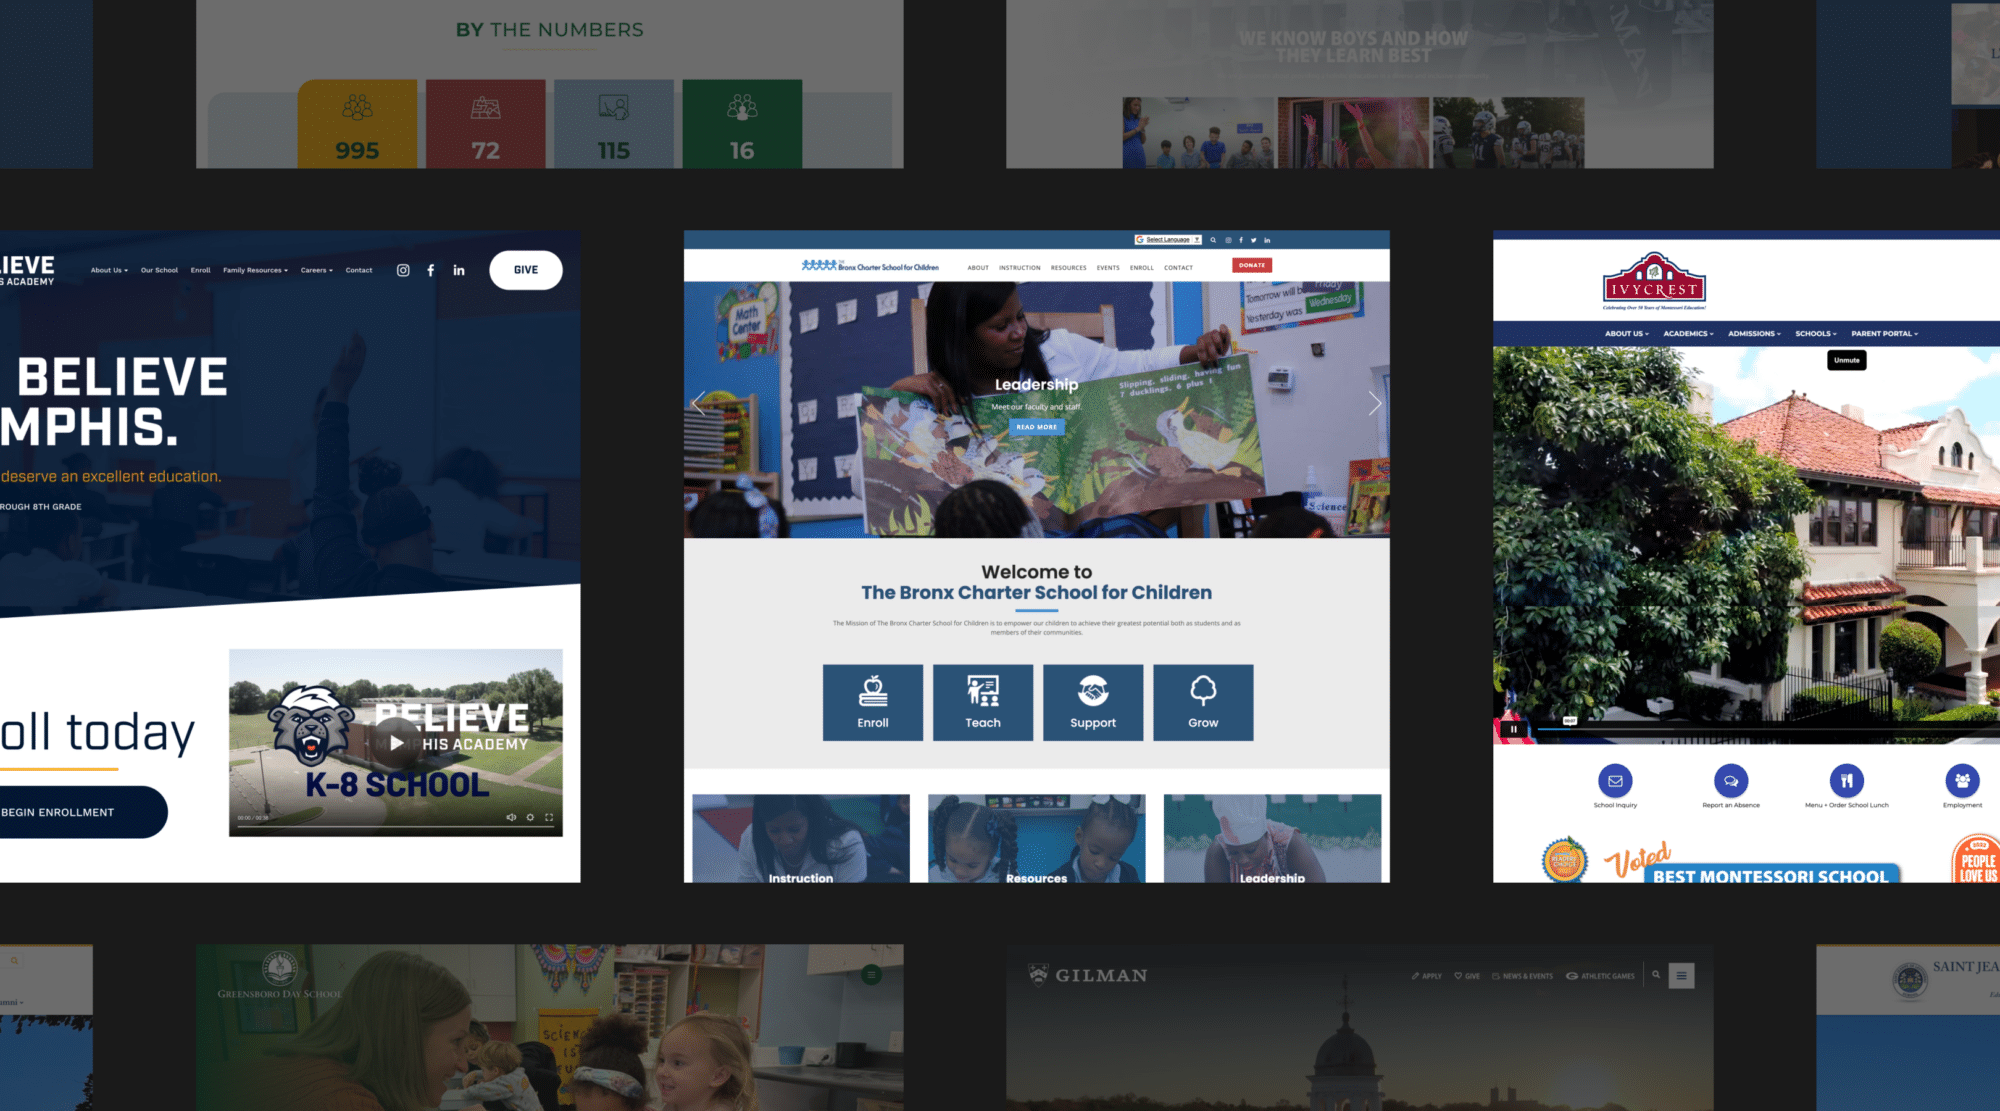The image size is (2000, 1111).
Task: Open Believe Memphis Academy's LinkedIn icon
Action: (x=459, y=270)
